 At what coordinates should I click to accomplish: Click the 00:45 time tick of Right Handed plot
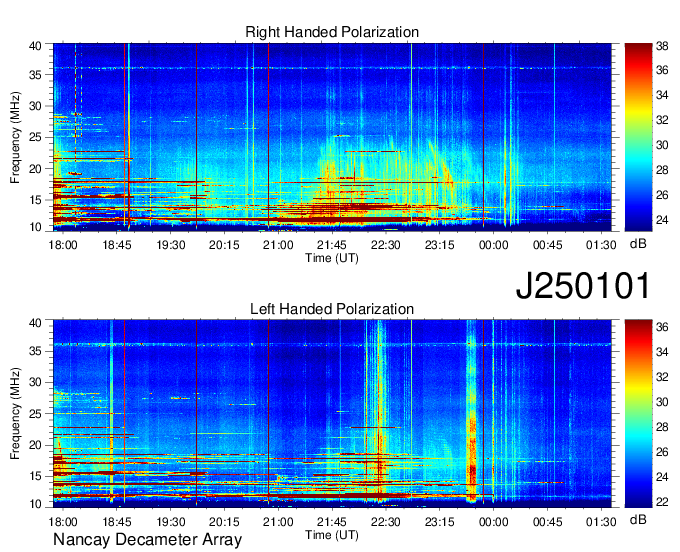tap(547, 245)
